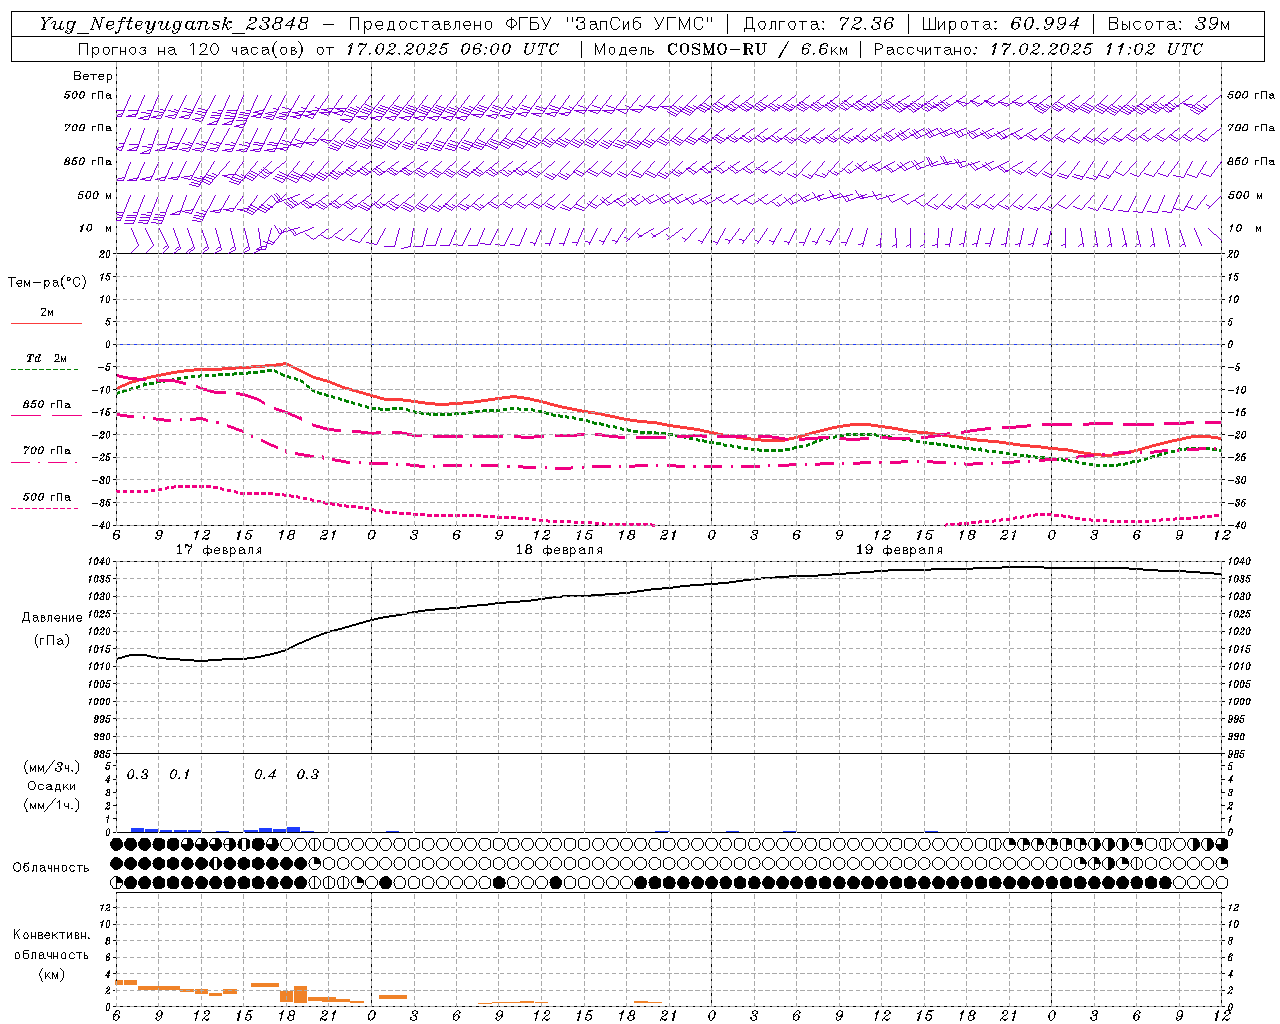Click the station title Yug_Nefteyugansk_23848
The width and height of the screenshot is (1280, 1024).
[x=173, y=24]
